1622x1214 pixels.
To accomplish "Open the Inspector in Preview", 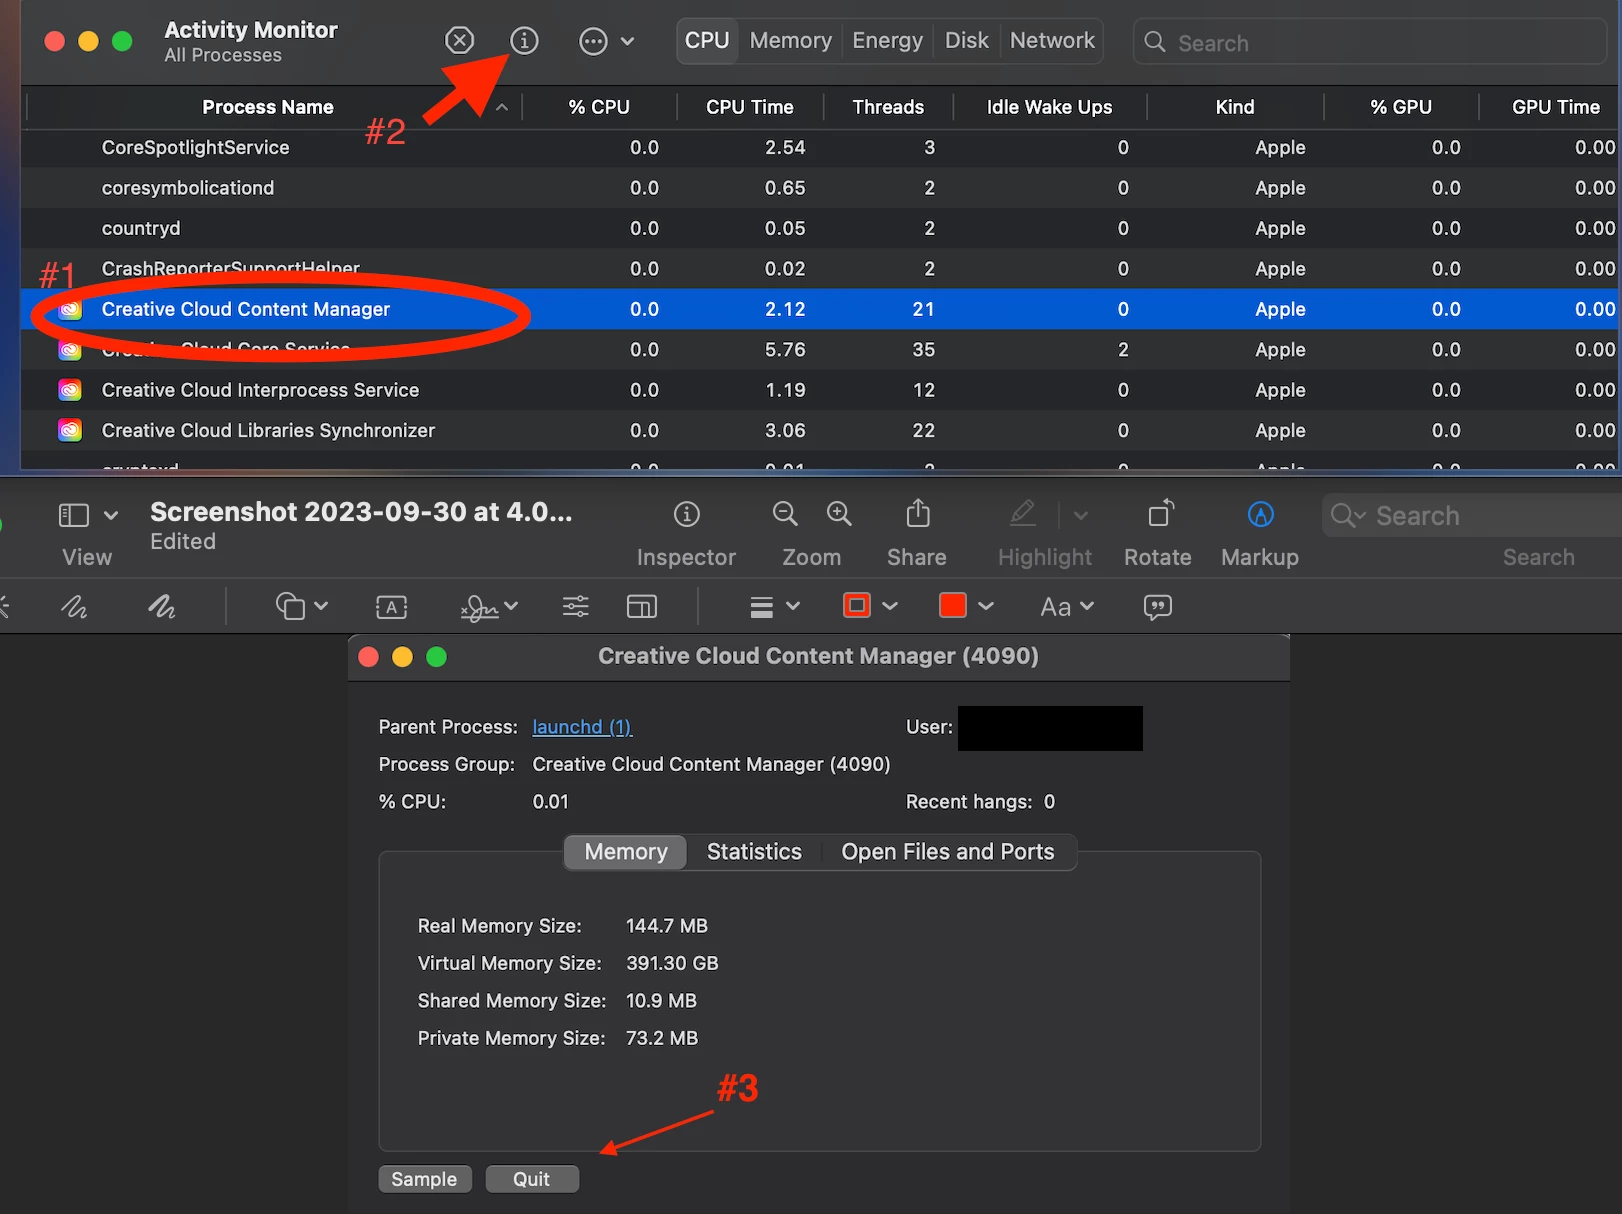I will point(686,514).
